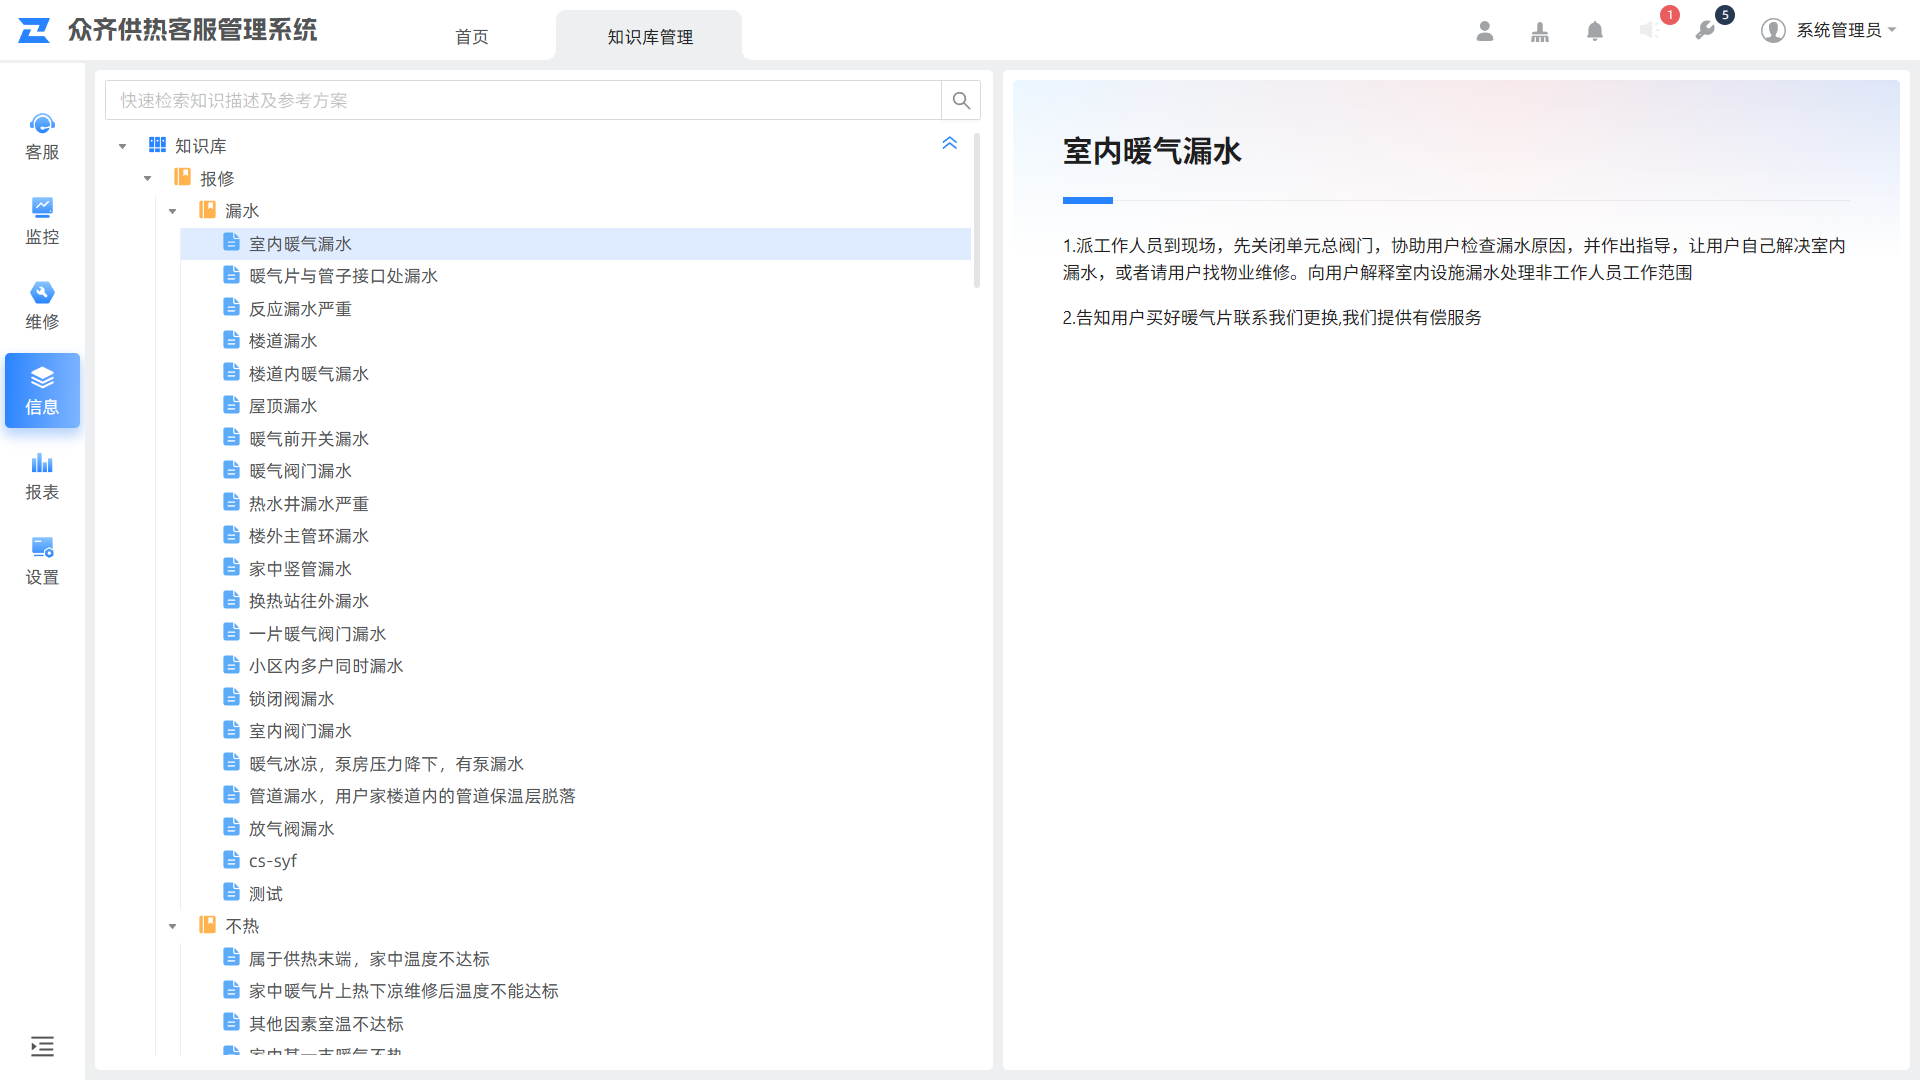This screenshot has height=1080, width=1920.
Task: Click document icon beside 测试
Action: tap(231, 892)
